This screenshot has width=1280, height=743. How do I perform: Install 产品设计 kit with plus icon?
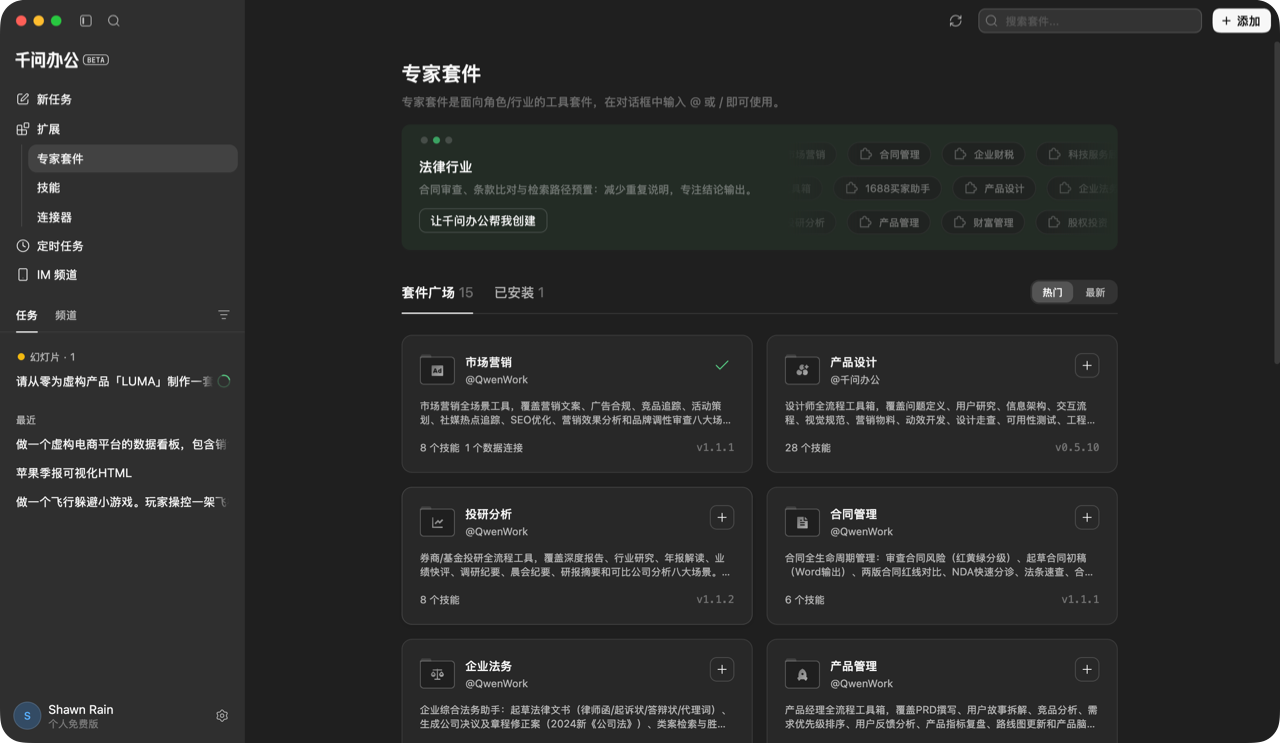1087,366
